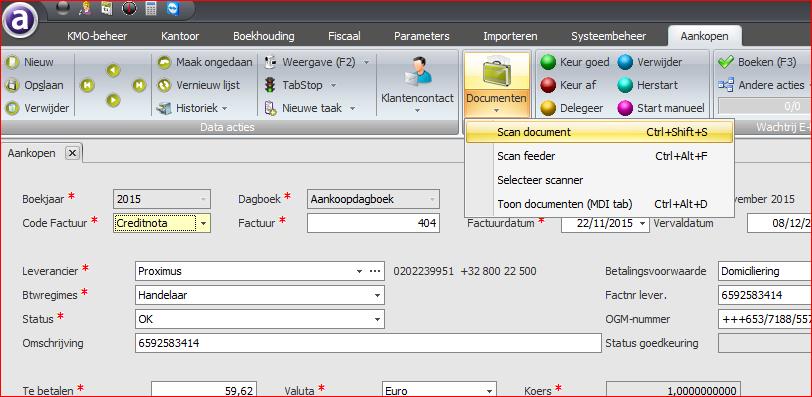The height and width of the screenshot is (397, 812).
Task: Switch to the KMO-beheer ribbon tab
Action: (97, 36)
